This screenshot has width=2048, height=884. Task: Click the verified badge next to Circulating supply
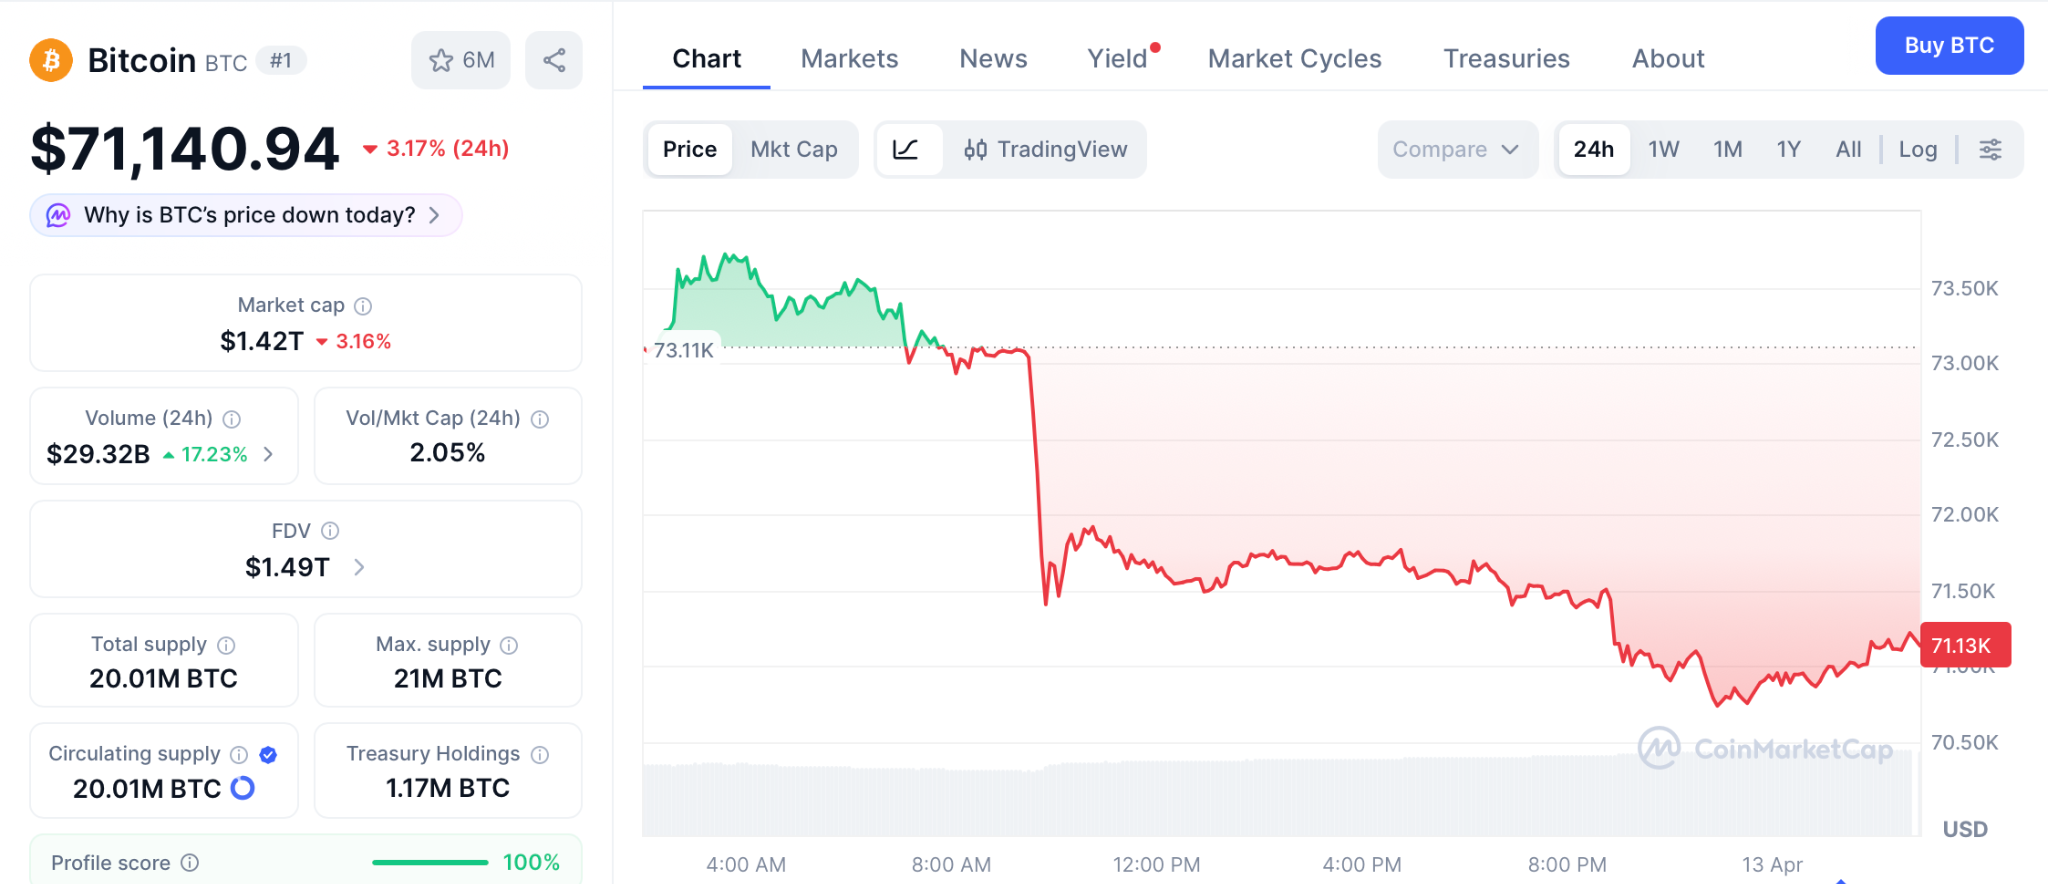tap(267, 754)
